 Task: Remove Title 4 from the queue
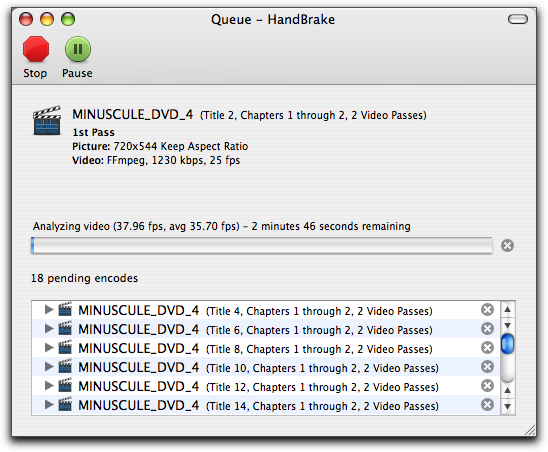point(487,309)
